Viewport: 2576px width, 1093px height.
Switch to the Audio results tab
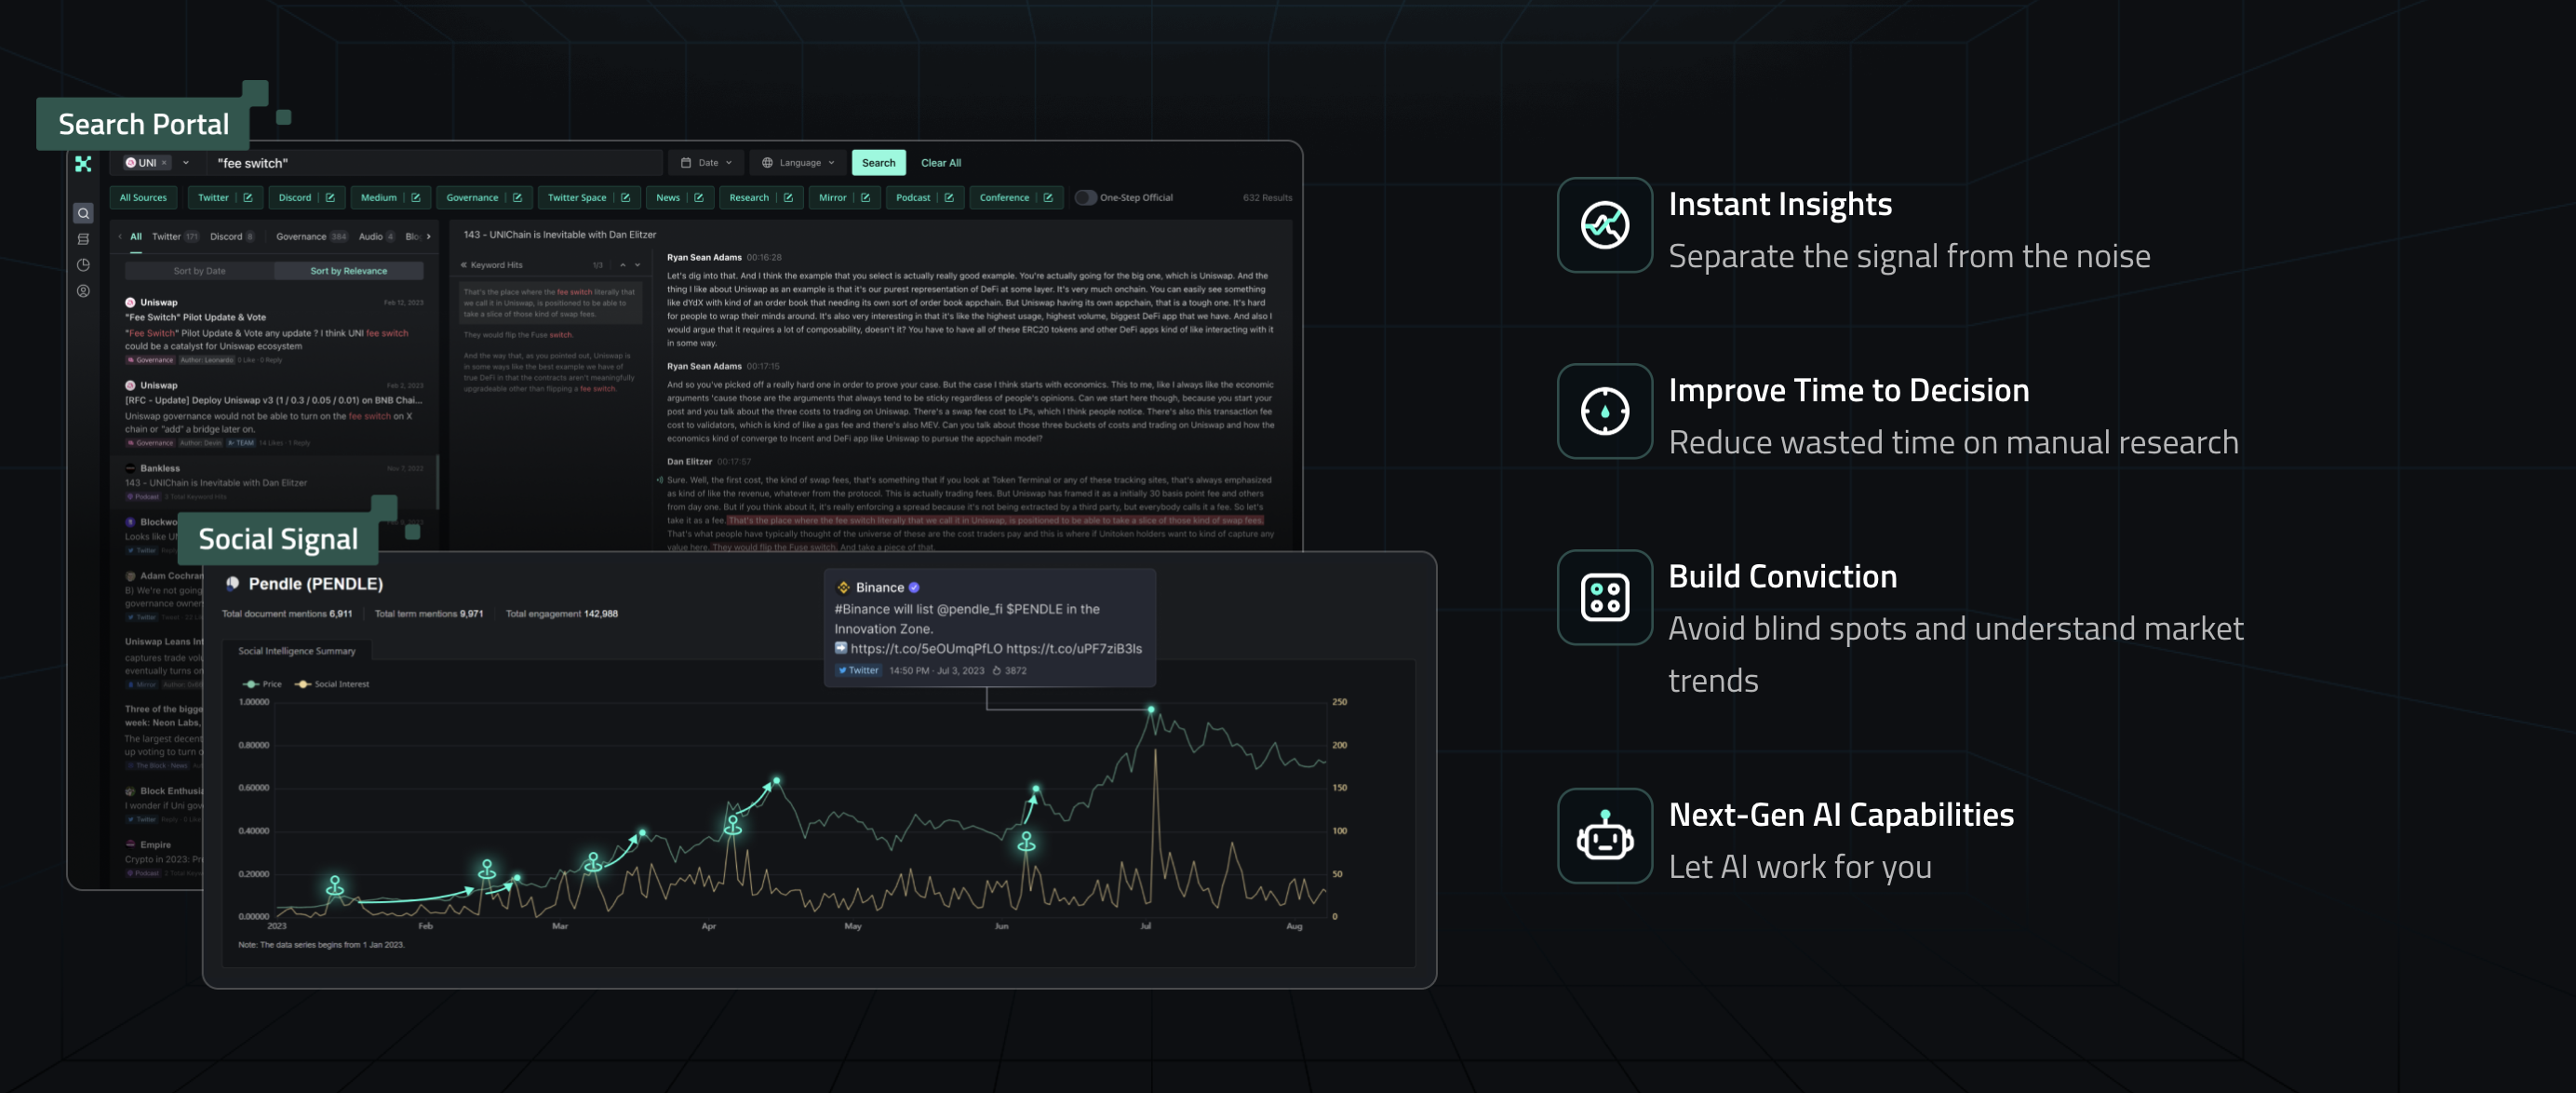coord(377,237)
